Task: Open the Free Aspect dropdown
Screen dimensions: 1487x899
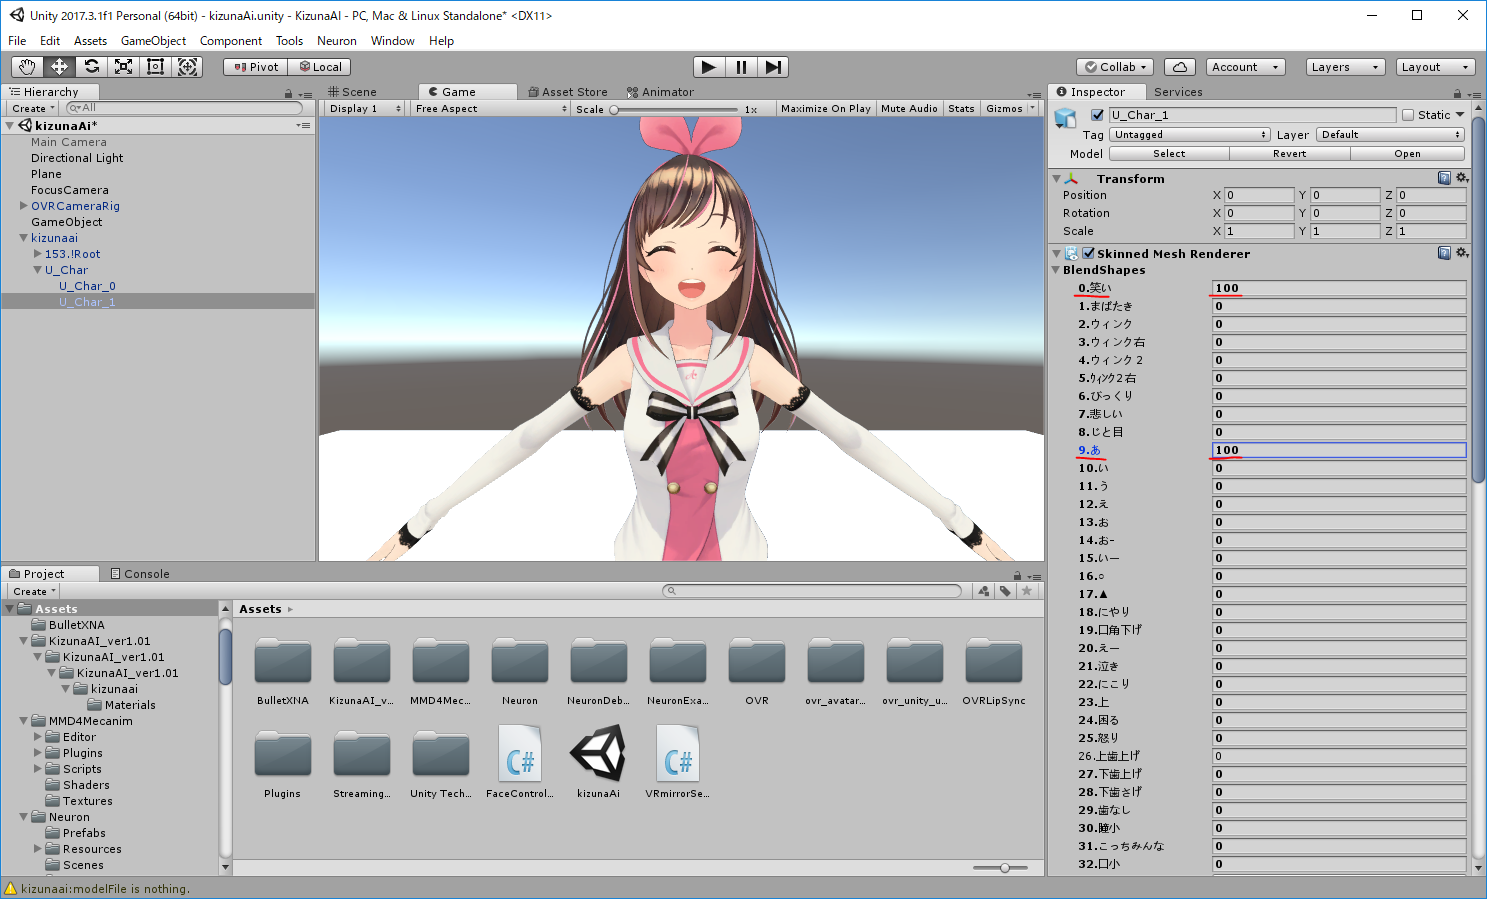Action: coord(490,108)
